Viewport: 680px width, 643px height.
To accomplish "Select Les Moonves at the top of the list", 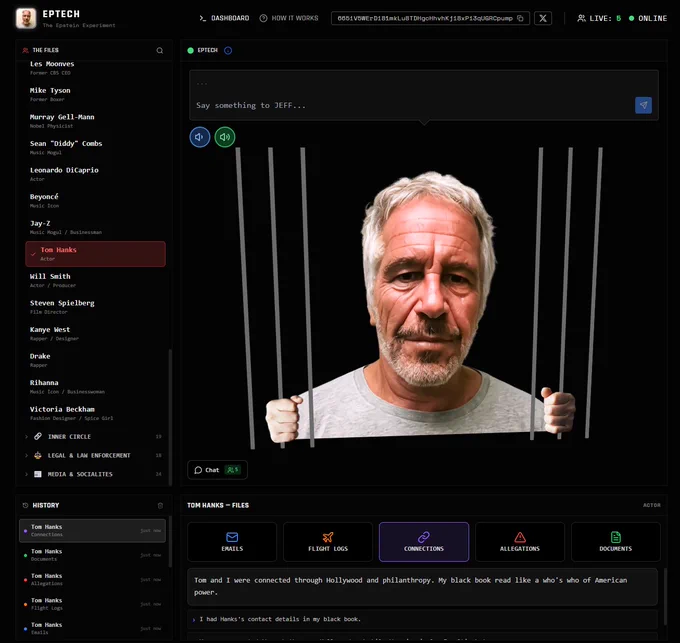I will coord(95,68).
